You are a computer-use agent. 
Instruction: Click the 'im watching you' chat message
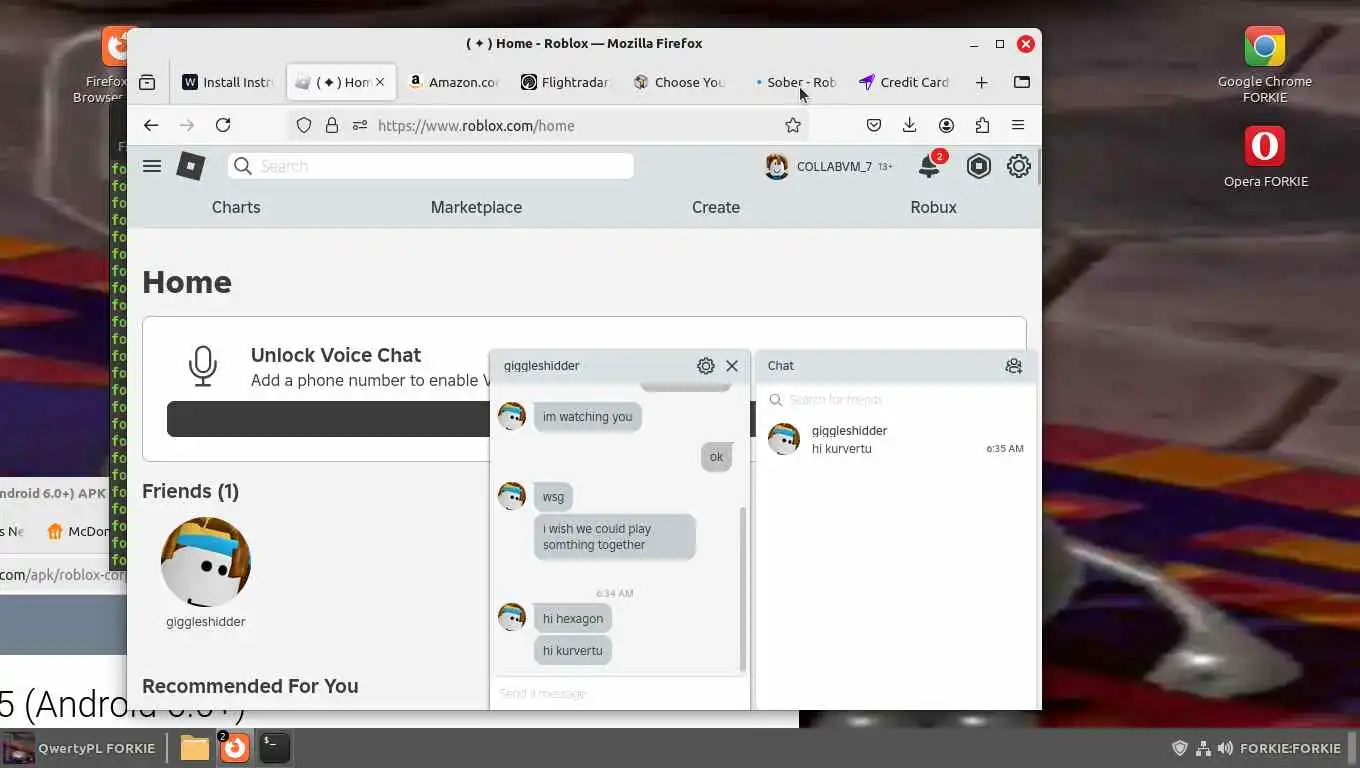(588, 417)
